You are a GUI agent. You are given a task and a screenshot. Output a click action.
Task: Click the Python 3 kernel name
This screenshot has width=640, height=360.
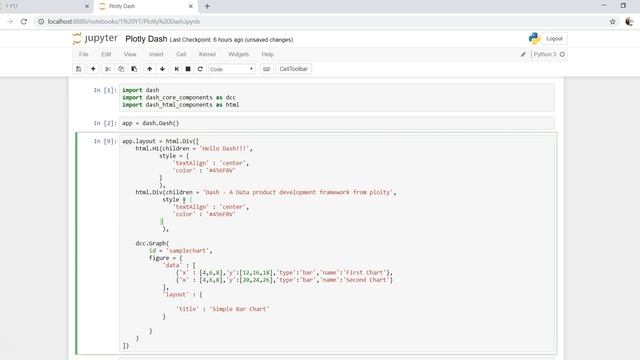click(x=545, y=54)
